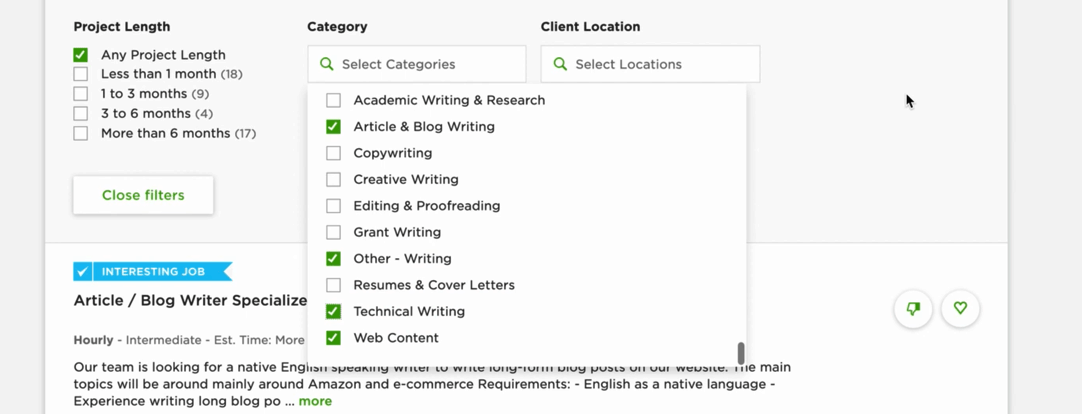Uncheck Any Project Length checkbox
The height and width of the screenshot is (414, 1082).
pyautogui.click(x=81, y=55)
